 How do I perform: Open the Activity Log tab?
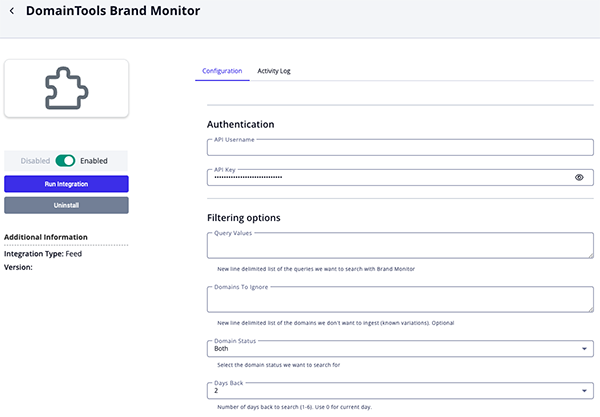[274, 71]
